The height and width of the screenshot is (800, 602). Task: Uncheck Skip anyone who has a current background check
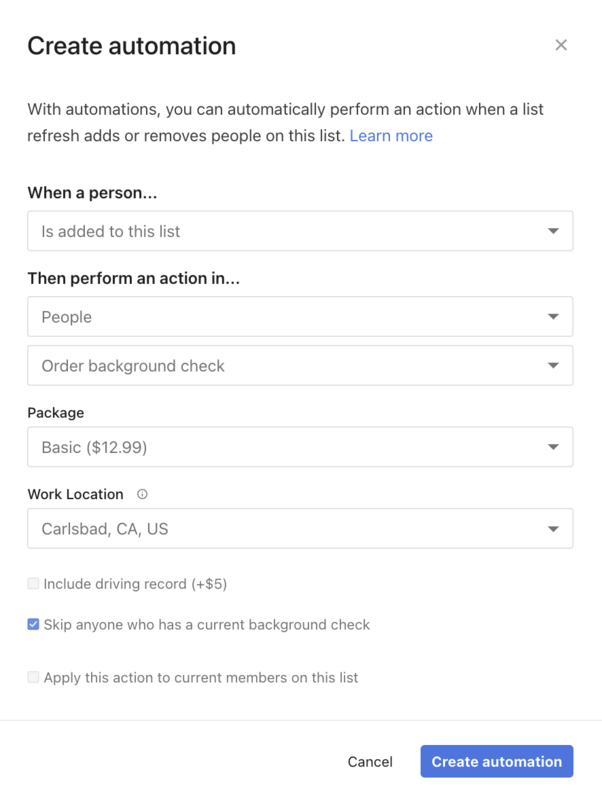tap(34, 624)
